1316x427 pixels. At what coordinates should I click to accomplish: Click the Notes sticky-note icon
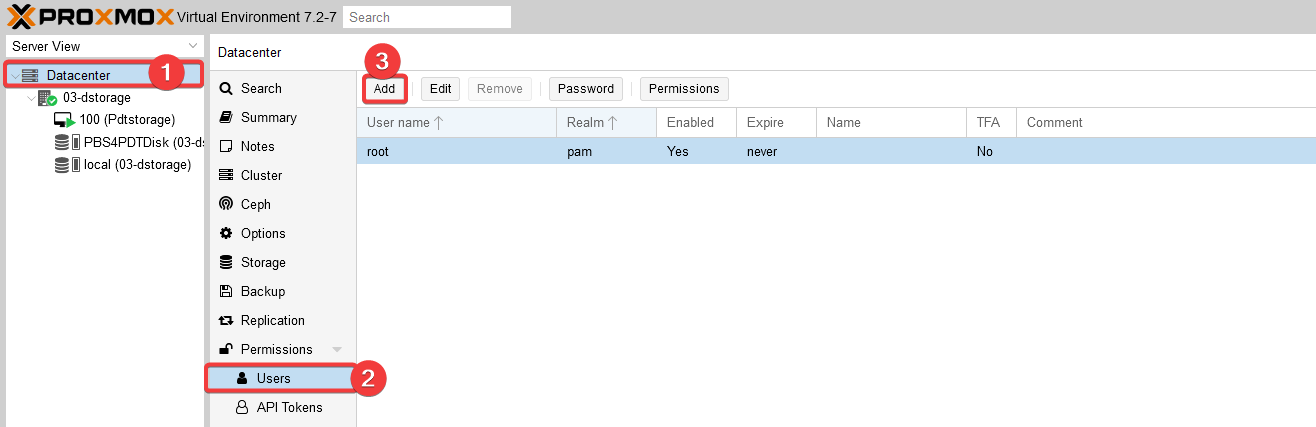coord(226,147)
